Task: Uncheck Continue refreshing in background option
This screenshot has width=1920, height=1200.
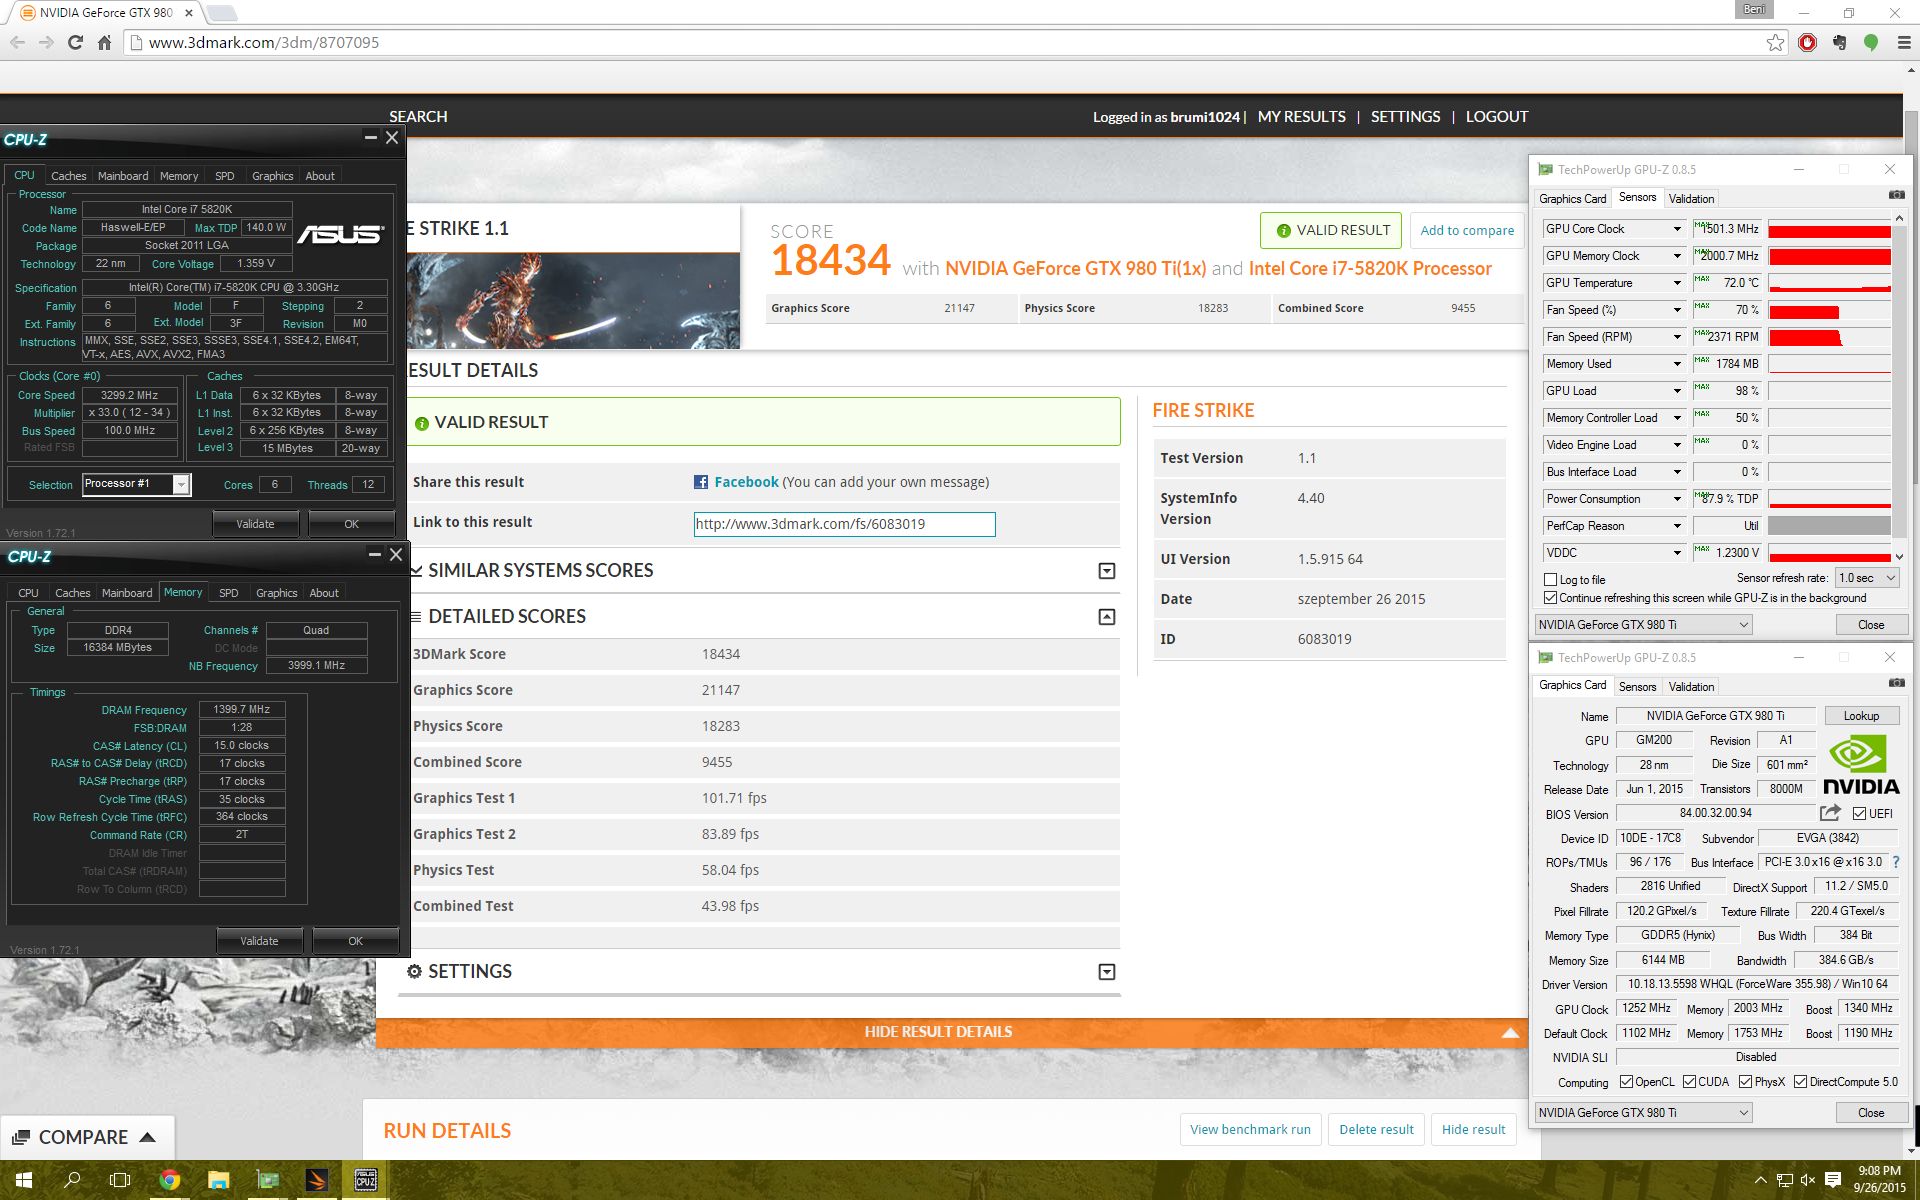Action: coord(1551,598)
